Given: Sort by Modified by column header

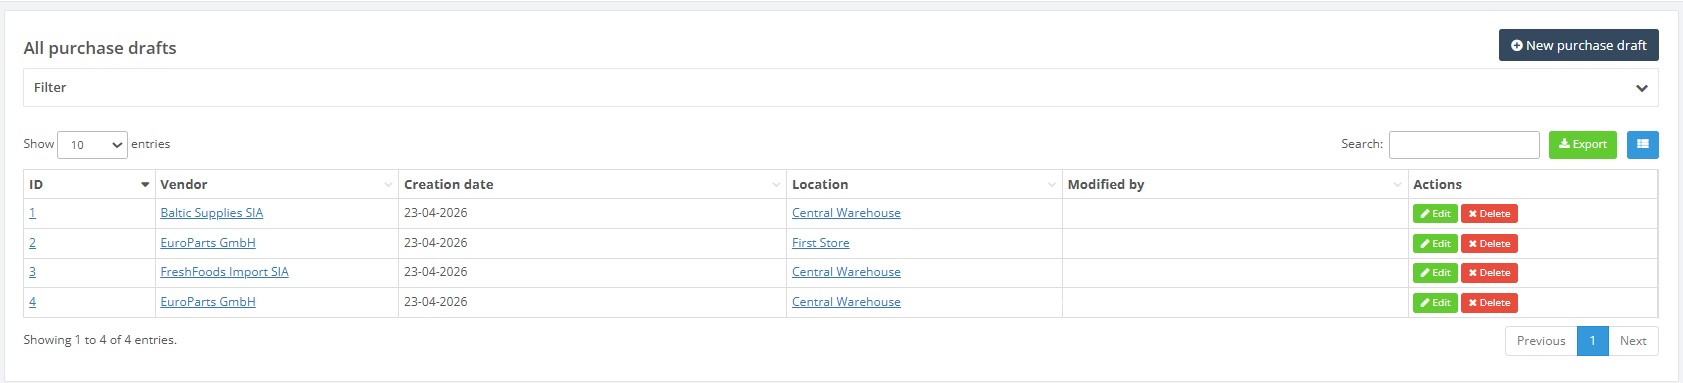Looking at the screenshot, I should (x=1236, y=185).
